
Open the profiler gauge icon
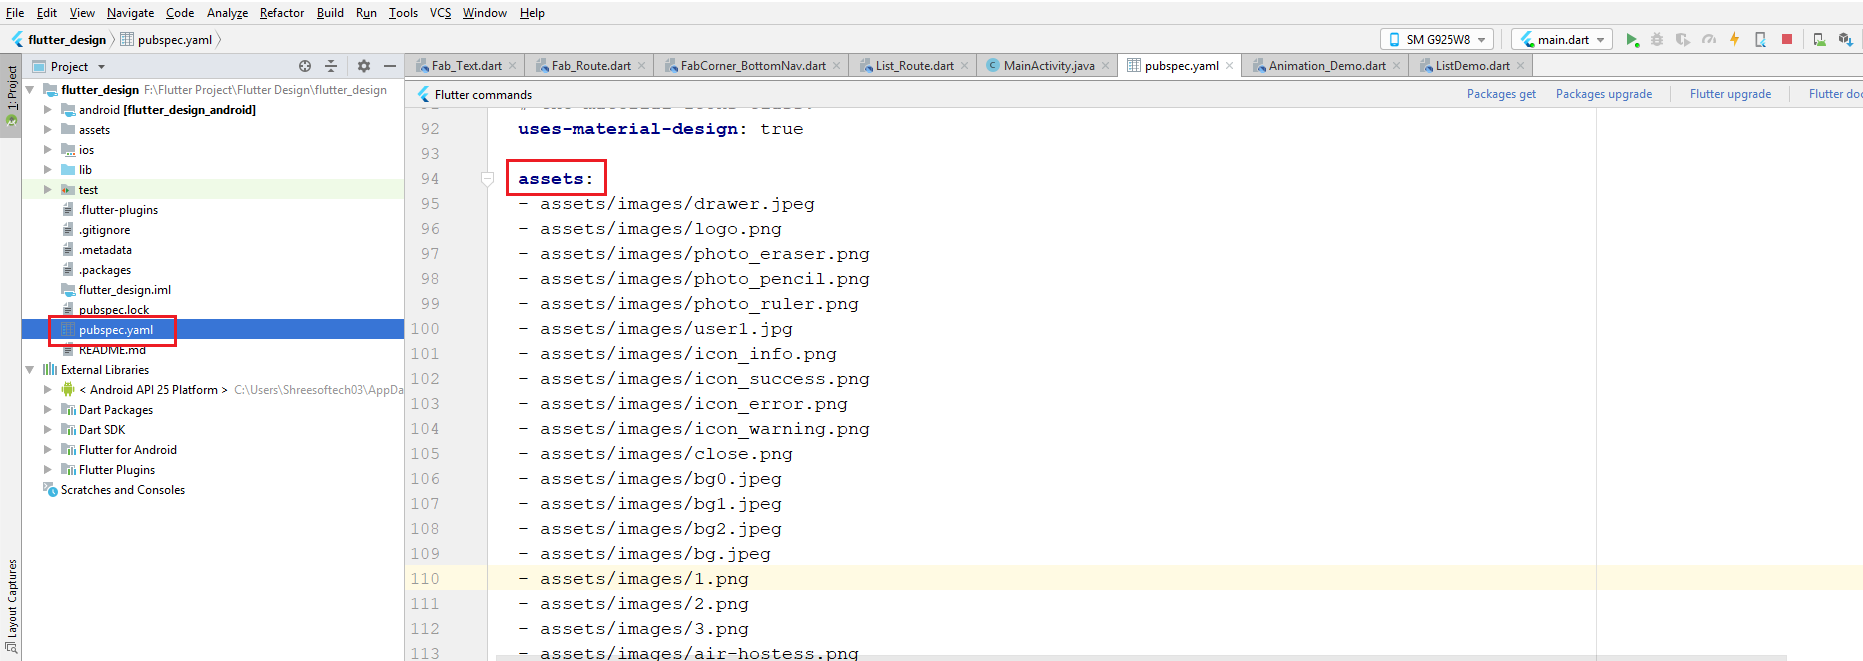coord(1709,40)
